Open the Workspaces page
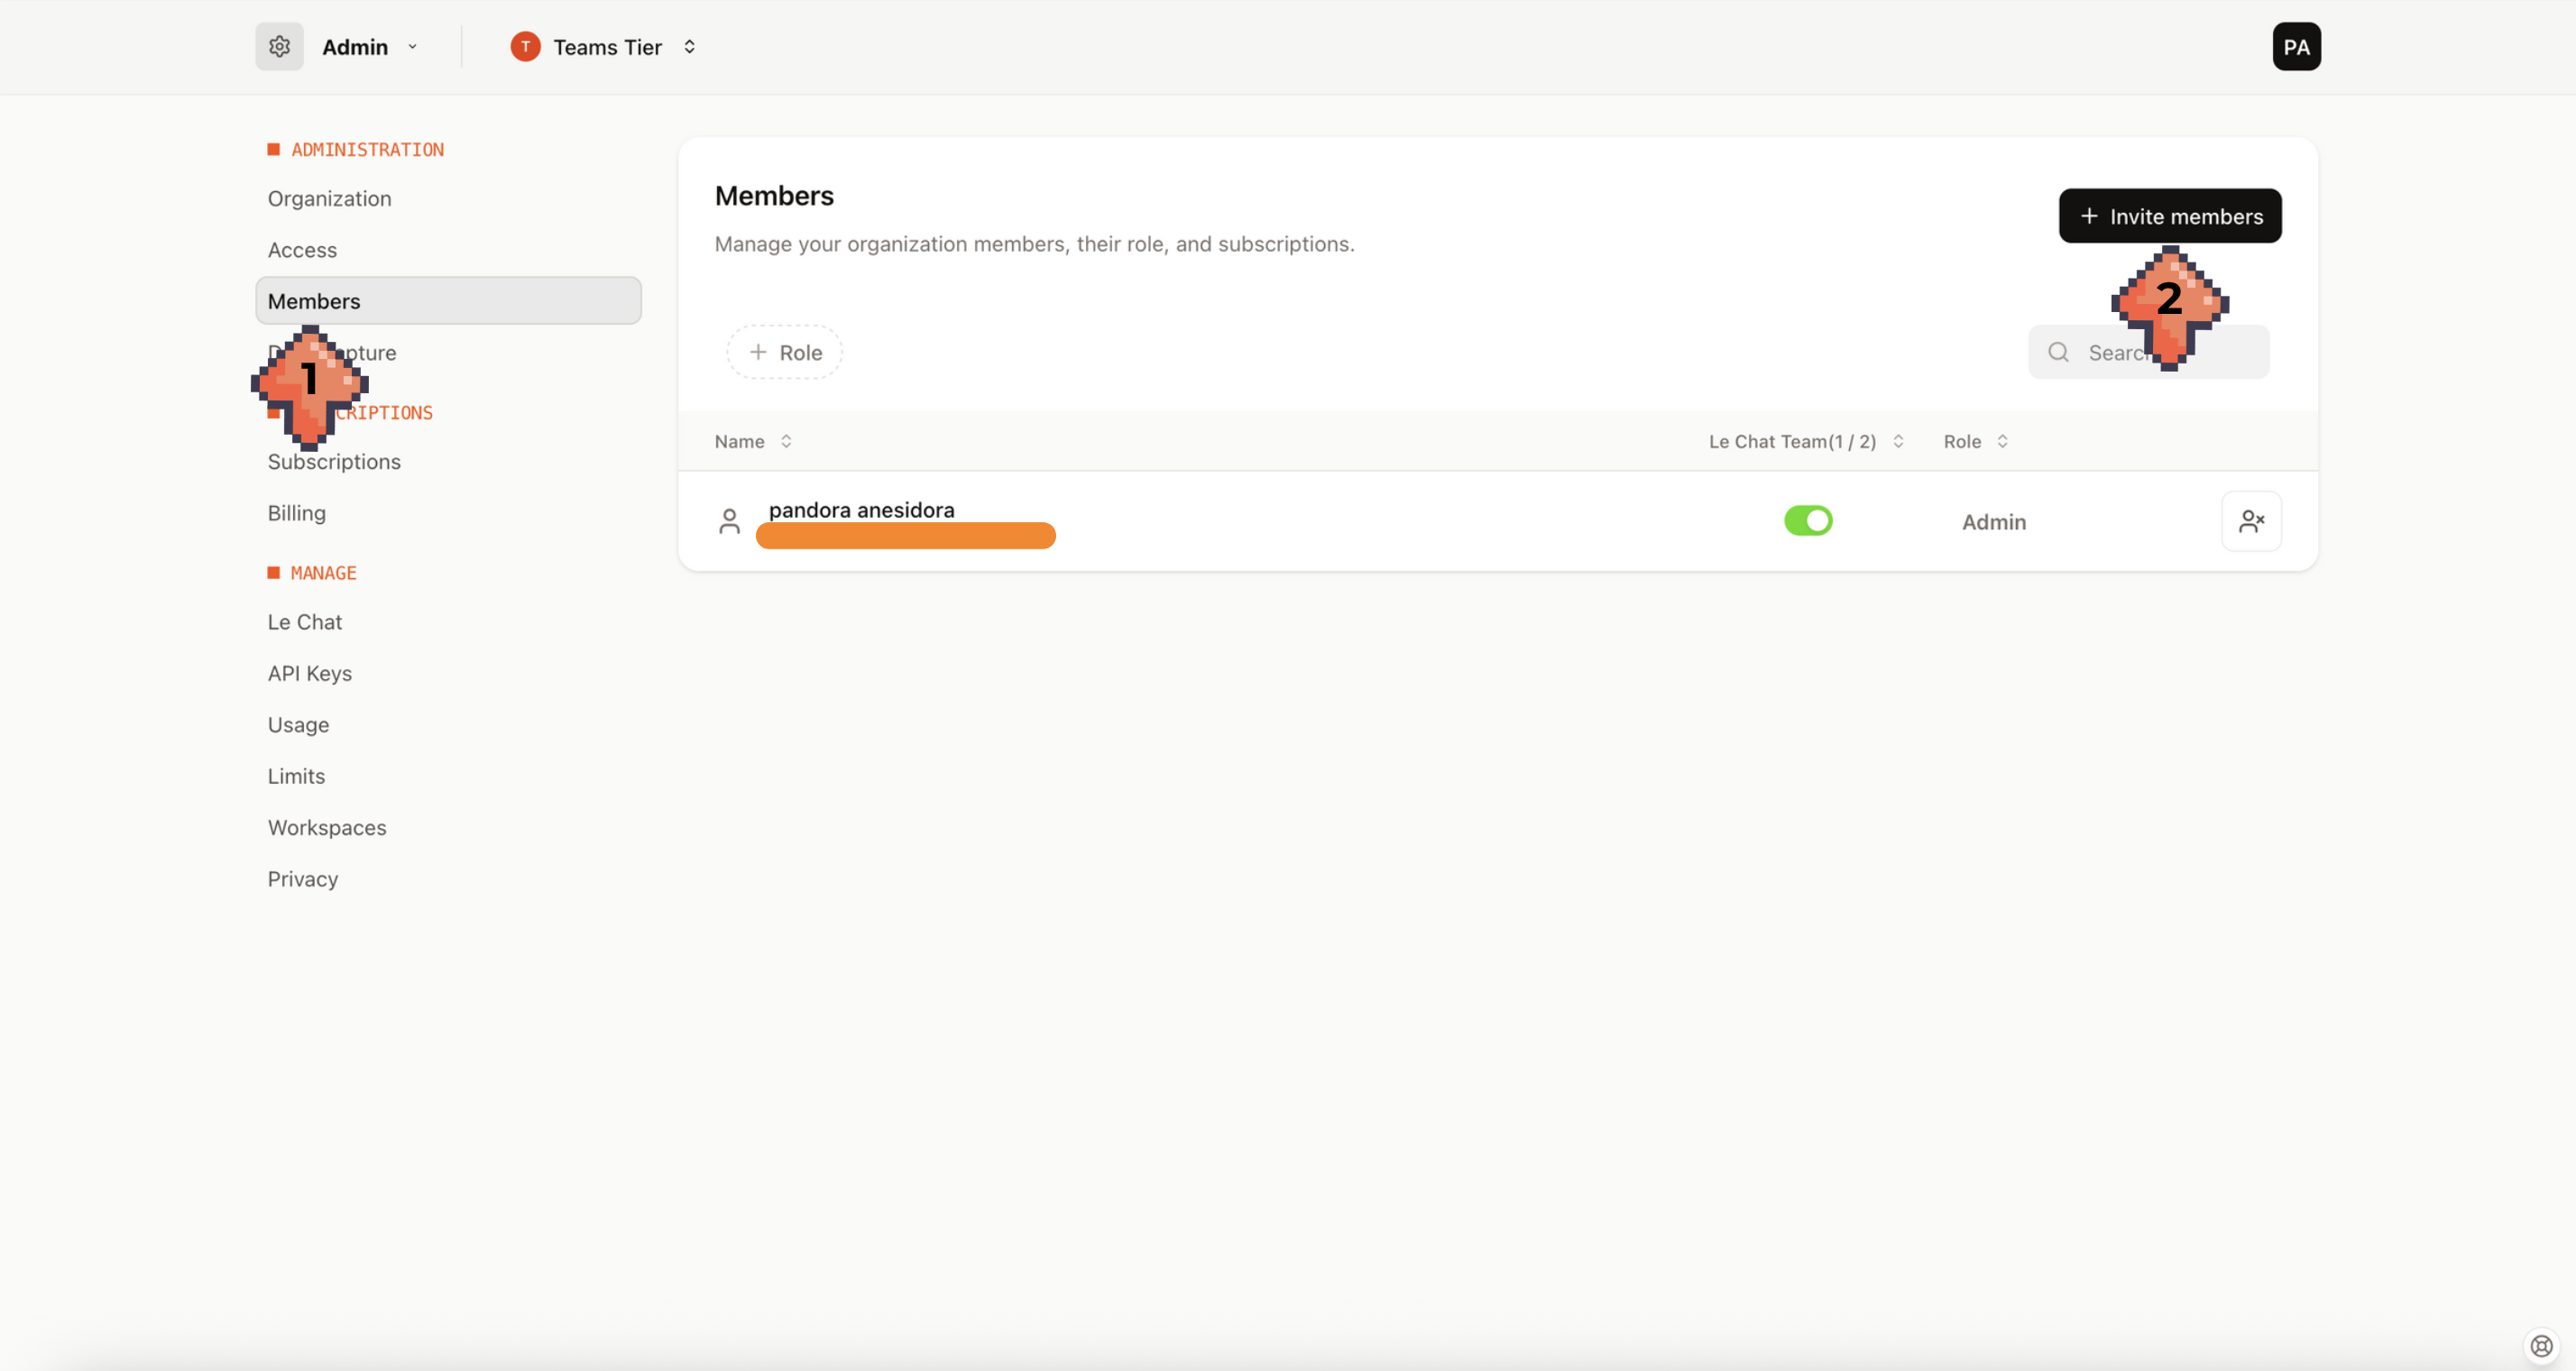The height and width of the screenshot is (1371, 2576). tap(326, 827)
